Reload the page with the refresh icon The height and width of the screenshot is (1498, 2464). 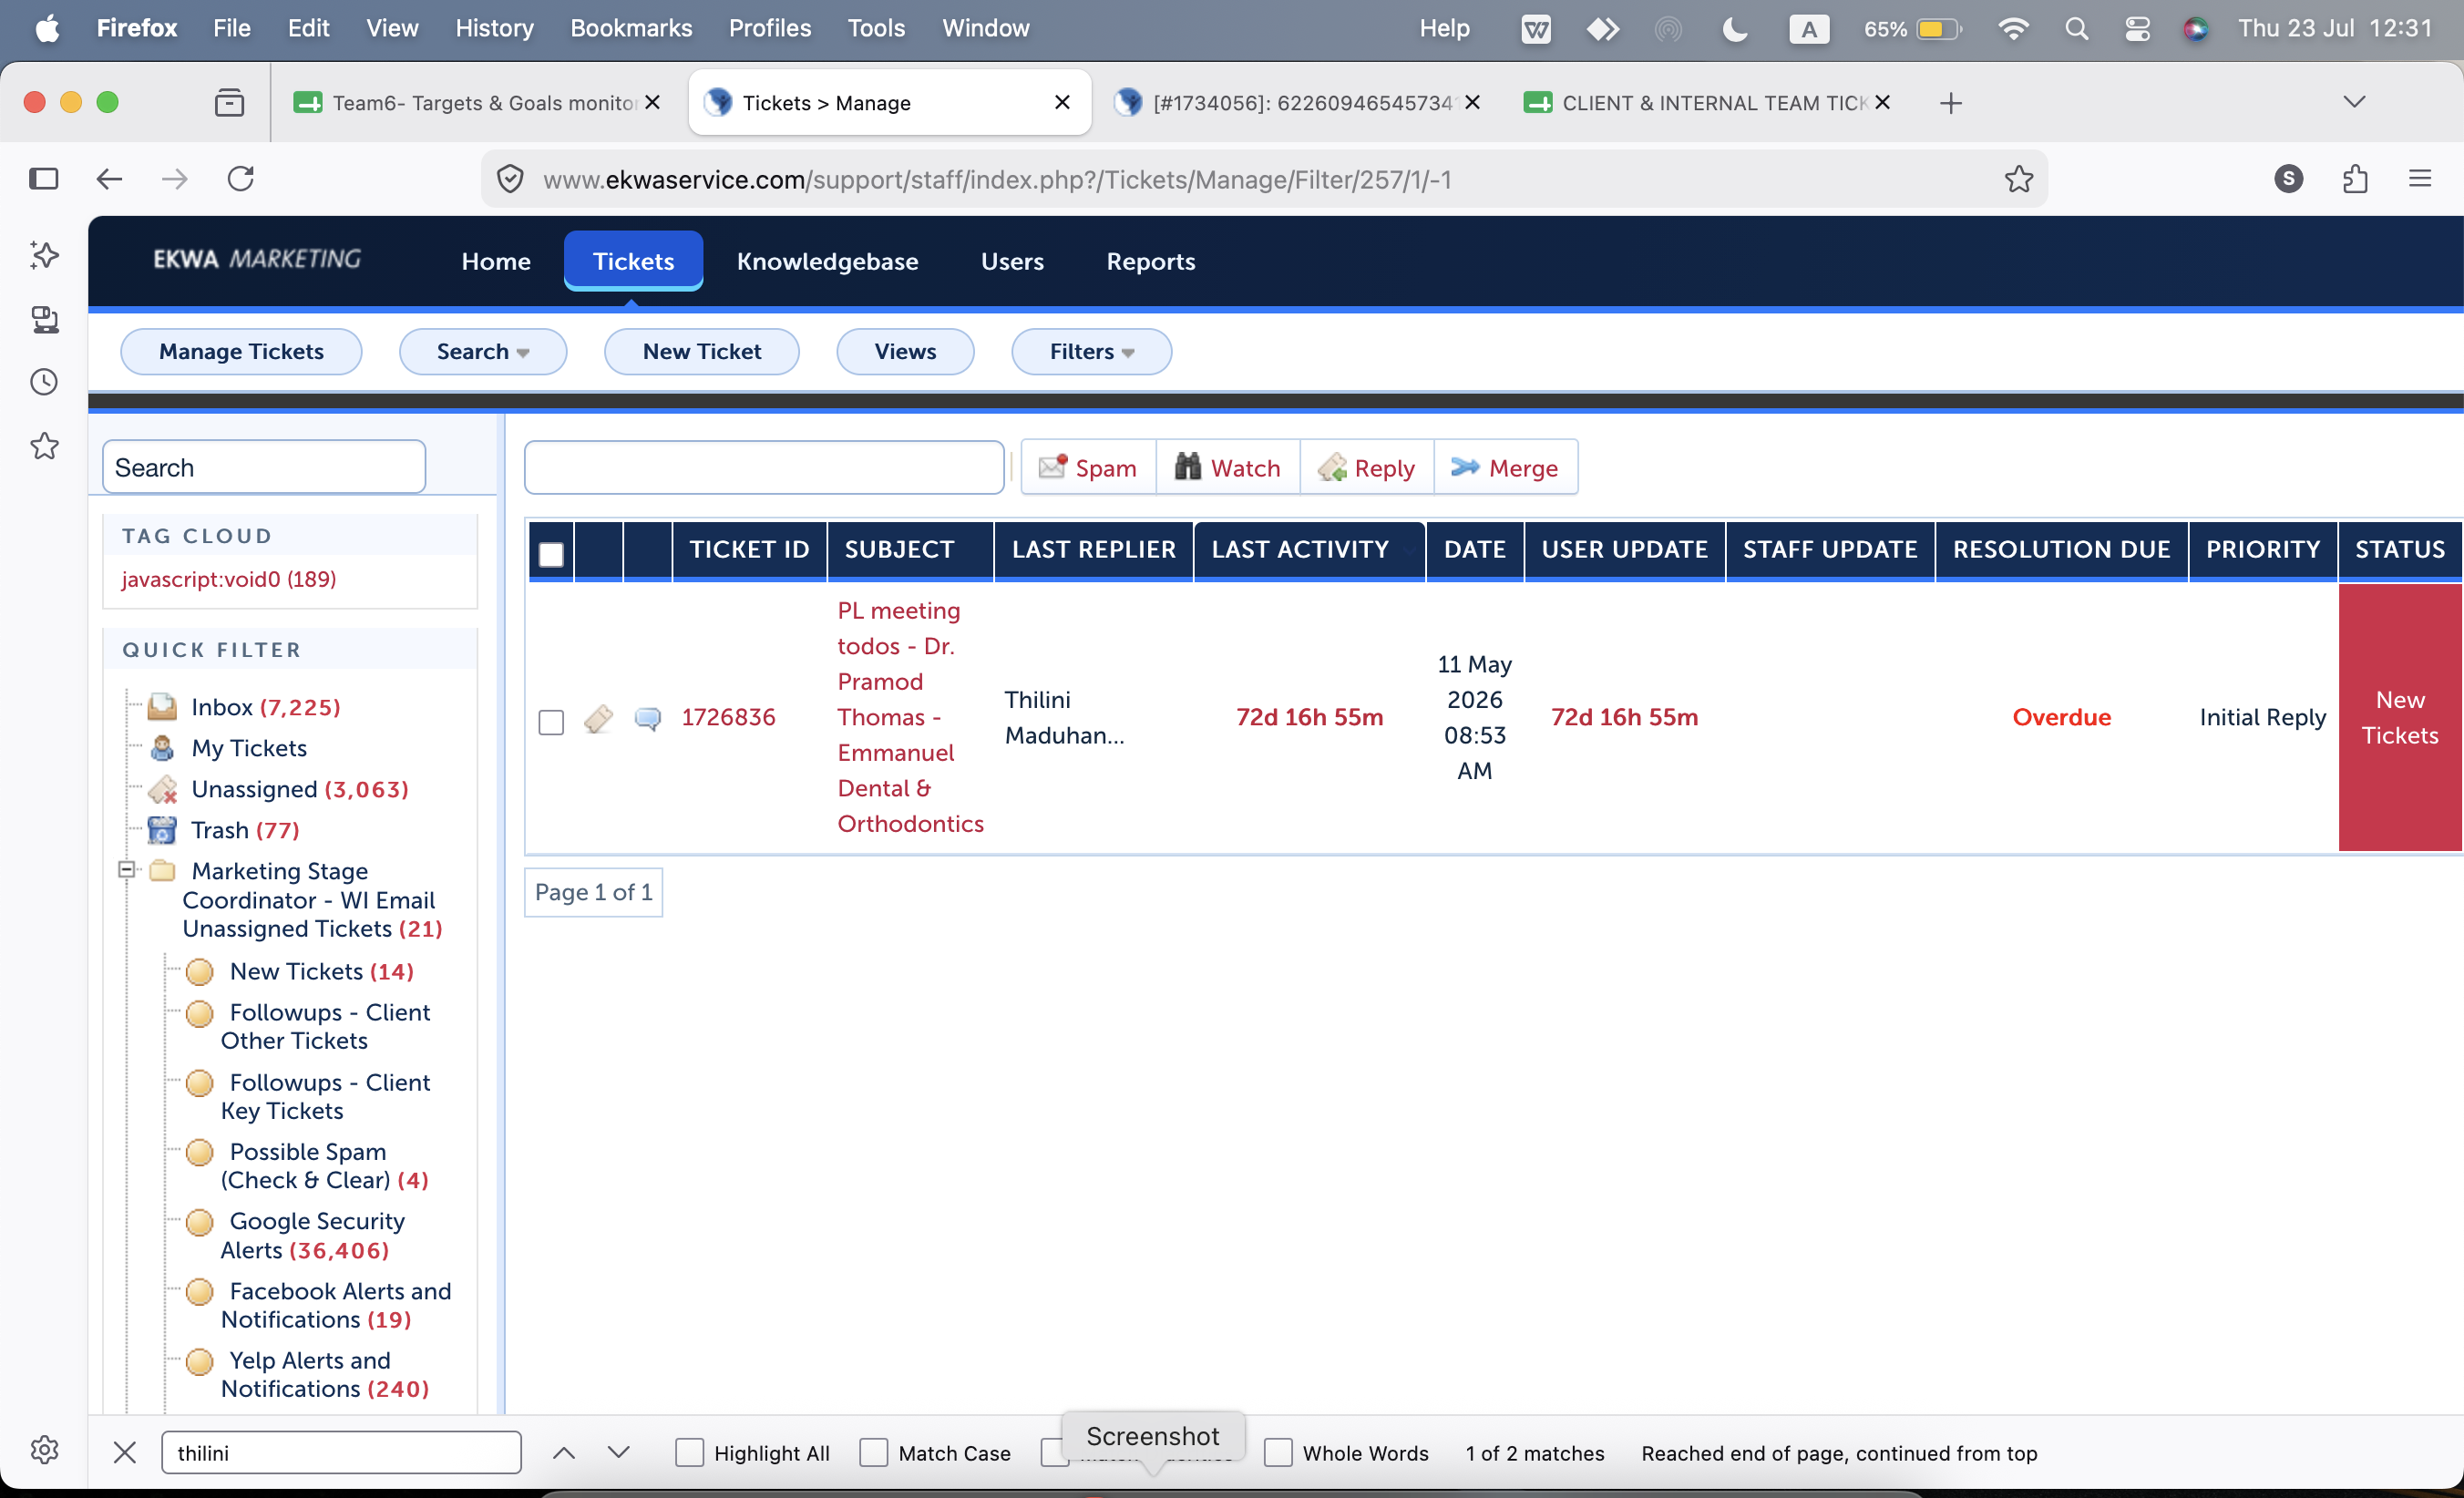pyautogui.click(x=241, y=179)
